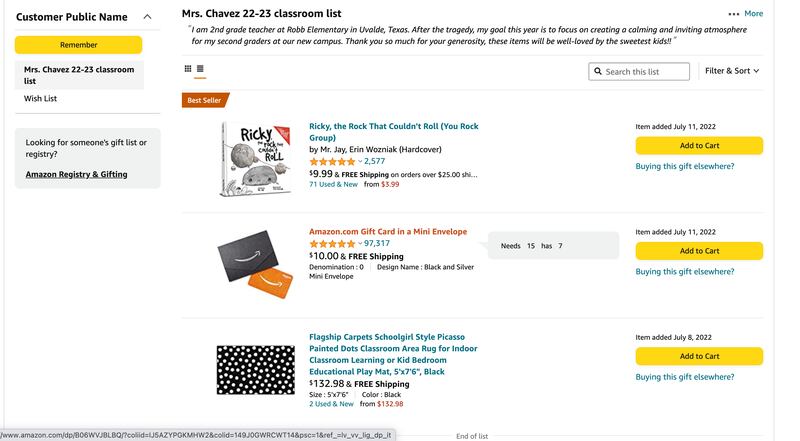Expand Ricky book rating popover arrow

360,161
